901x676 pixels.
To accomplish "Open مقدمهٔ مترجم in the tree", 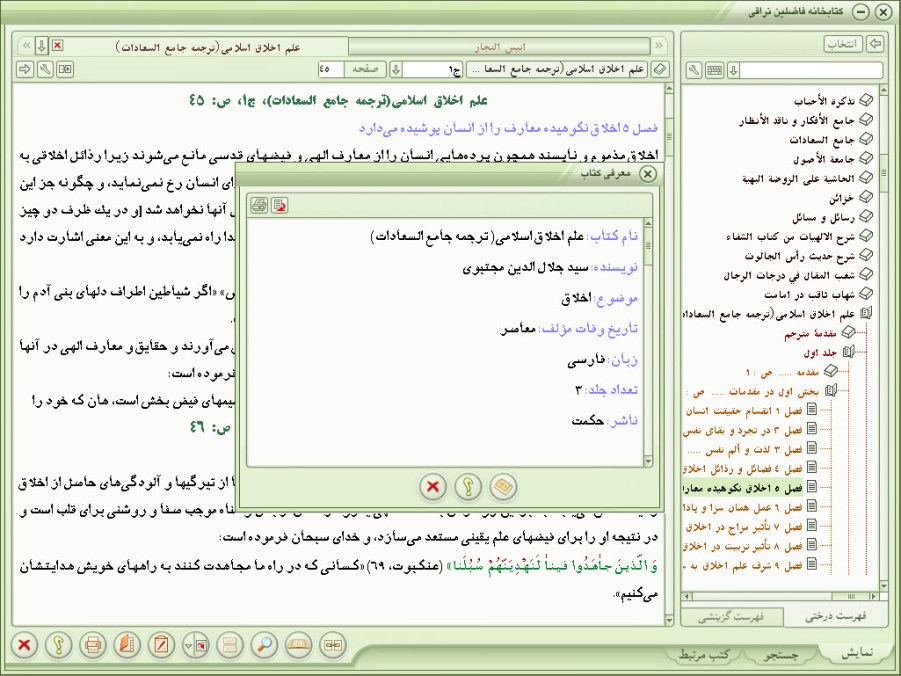I will pos(810,333).
